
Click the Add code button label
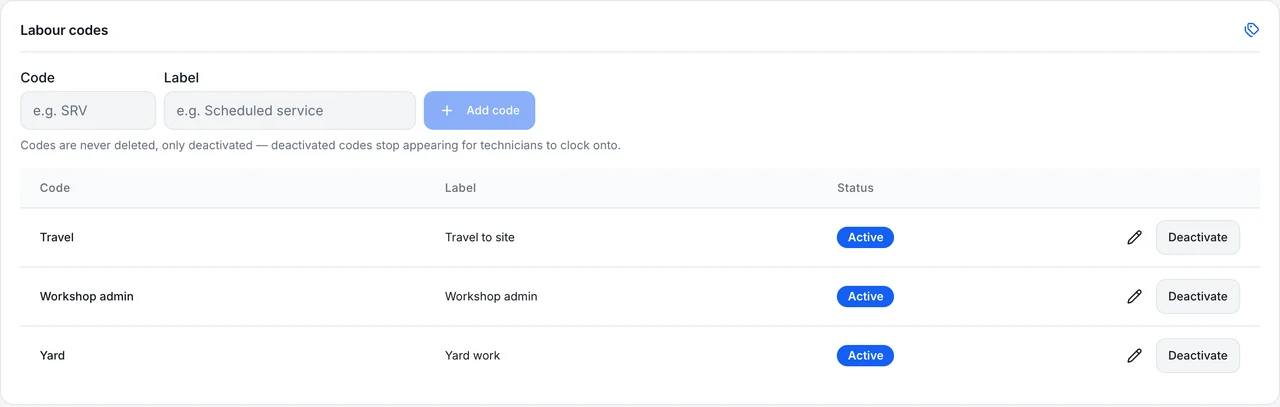click(x=493, y=111)
